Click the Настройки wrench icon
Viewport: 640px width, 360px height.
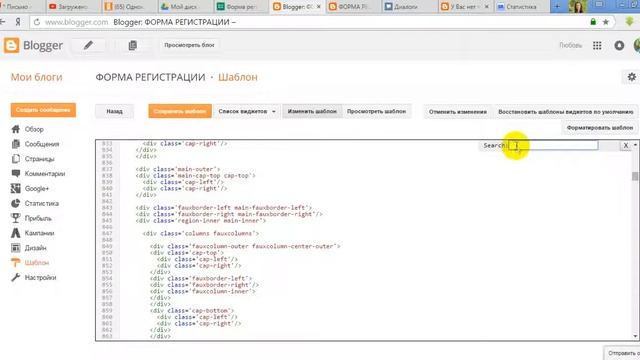(x=16, y=278)
